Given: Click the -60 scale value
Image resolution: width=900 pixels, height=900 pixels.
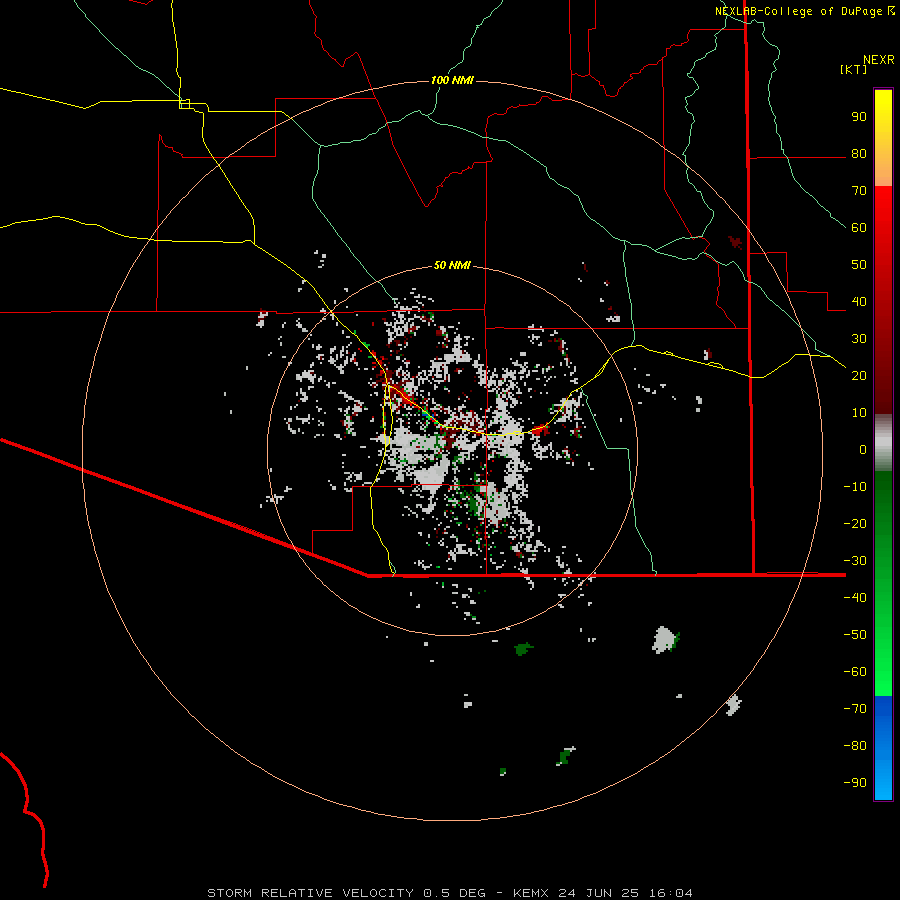Looking at the screenshot, I should click(855, 672).
